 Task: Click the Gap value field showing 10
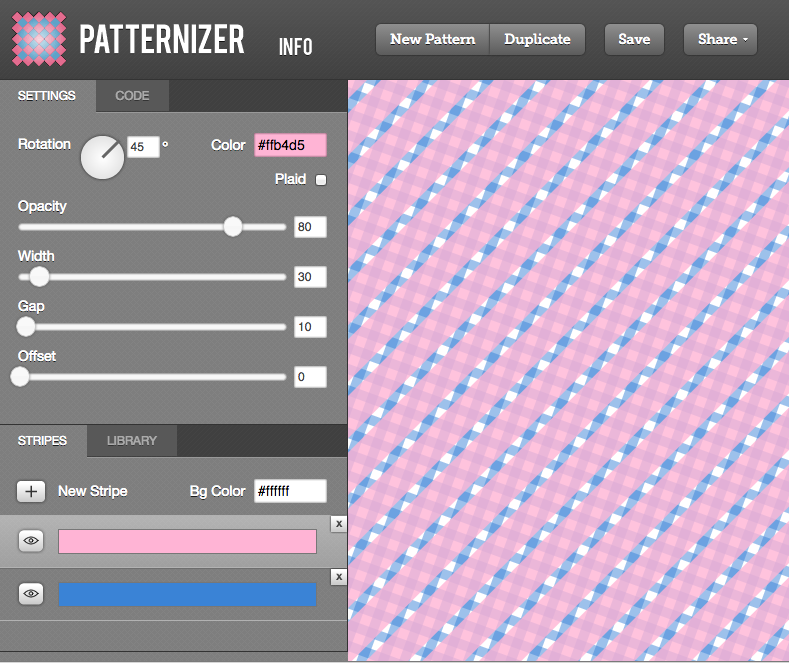(310, 327)
